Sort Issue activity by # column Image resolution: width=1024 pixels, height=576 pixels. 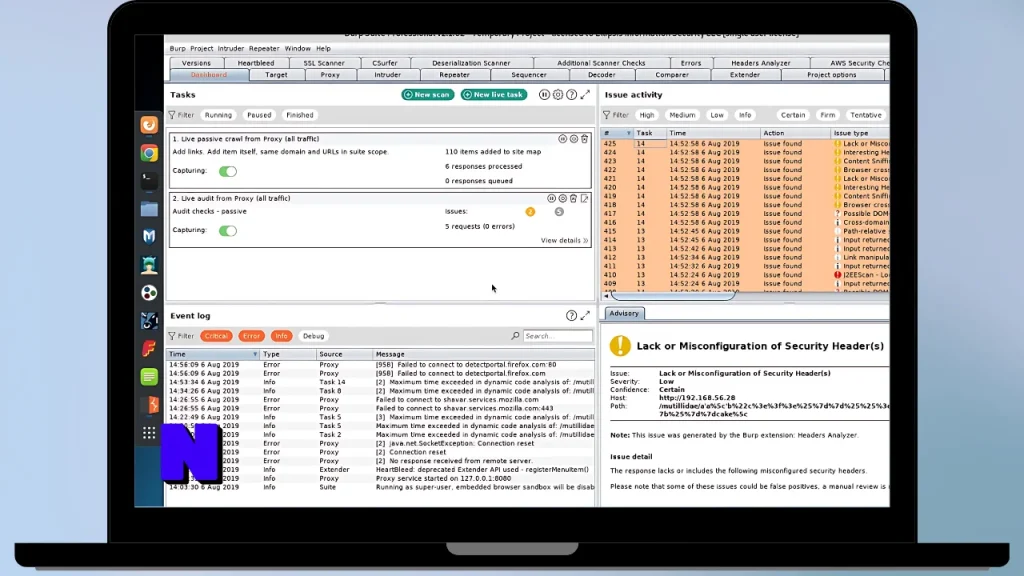click(x=617, y=133)
